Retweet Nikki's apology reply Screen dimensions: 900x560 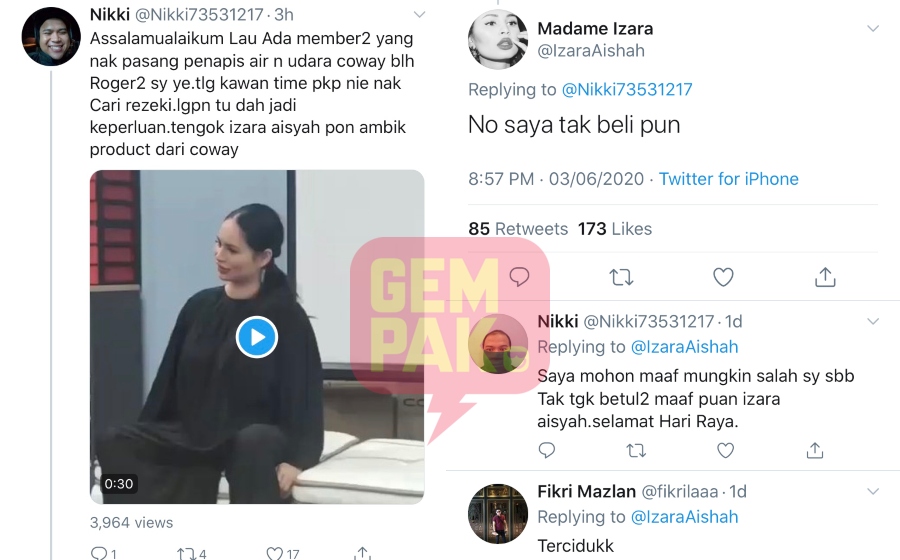[635, 451]
